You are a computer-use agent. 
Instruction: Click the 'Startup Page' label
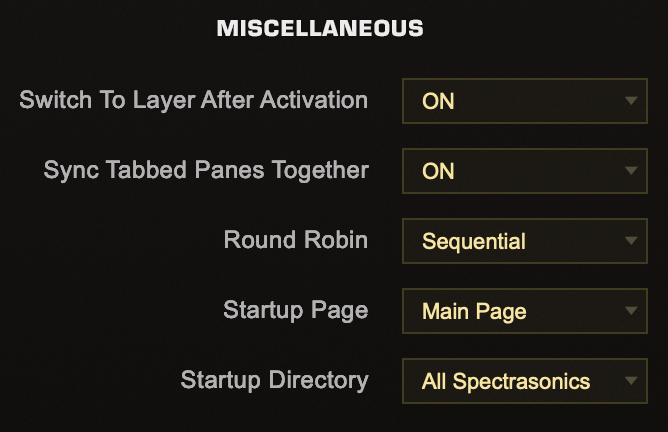point(296,310)
